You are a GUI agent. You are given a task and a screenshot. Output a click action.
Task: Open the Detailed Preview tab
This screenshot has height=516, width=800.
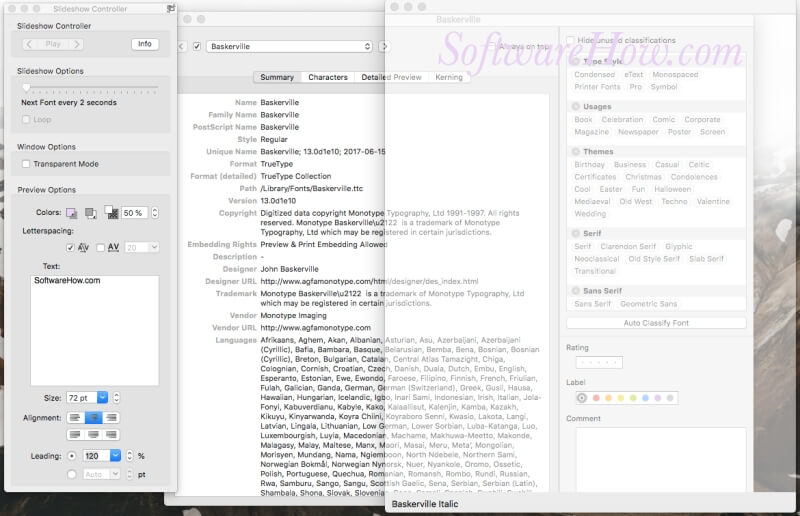pos(391,78)
